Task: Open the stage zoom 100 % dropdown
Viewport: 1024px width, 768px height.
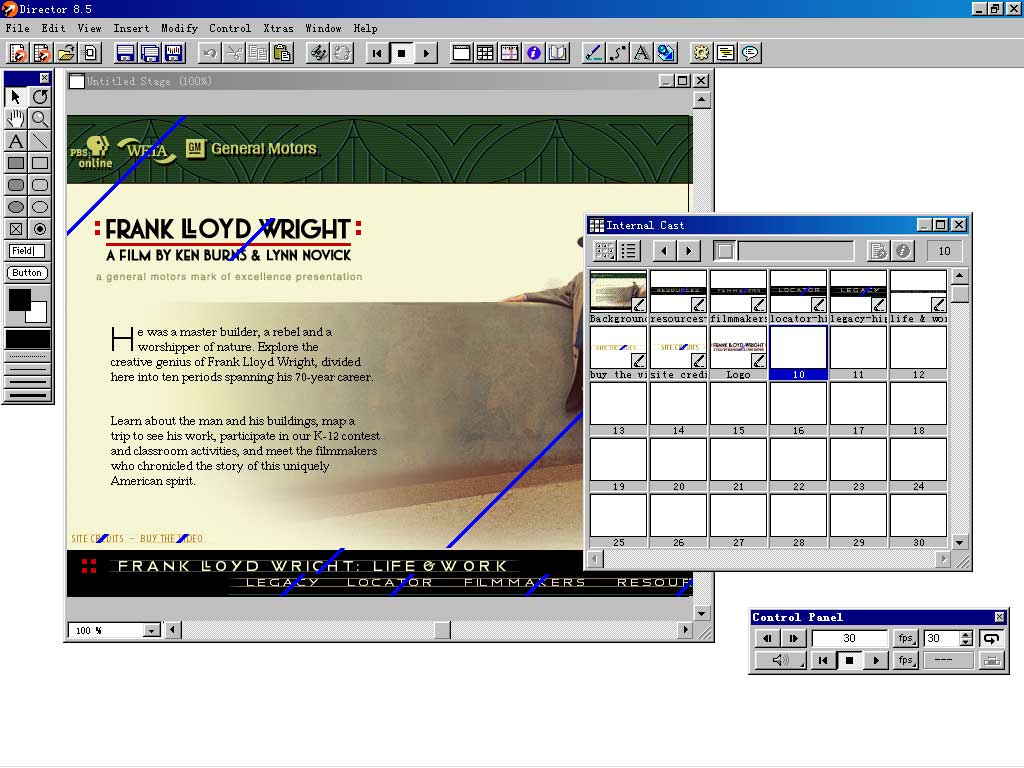Action: [152, 630]
